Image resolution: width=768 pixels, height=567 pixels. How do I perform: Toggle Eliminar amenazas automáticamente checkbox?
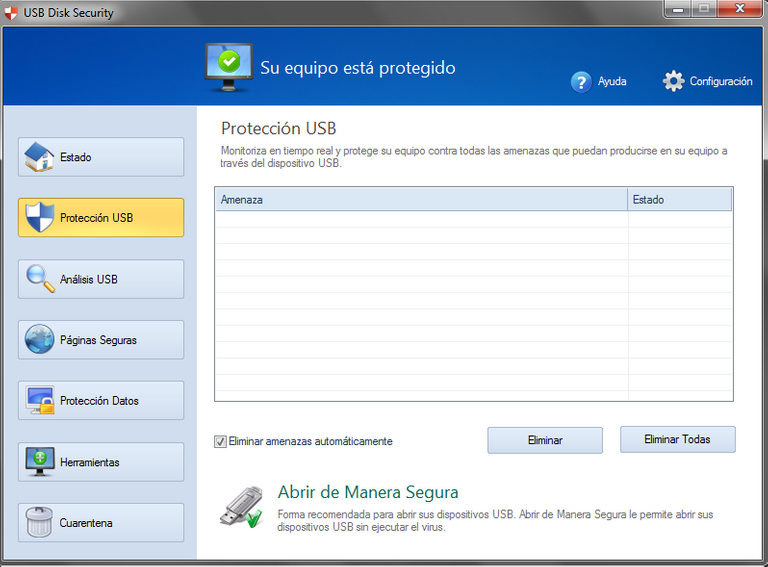[220, 442]
